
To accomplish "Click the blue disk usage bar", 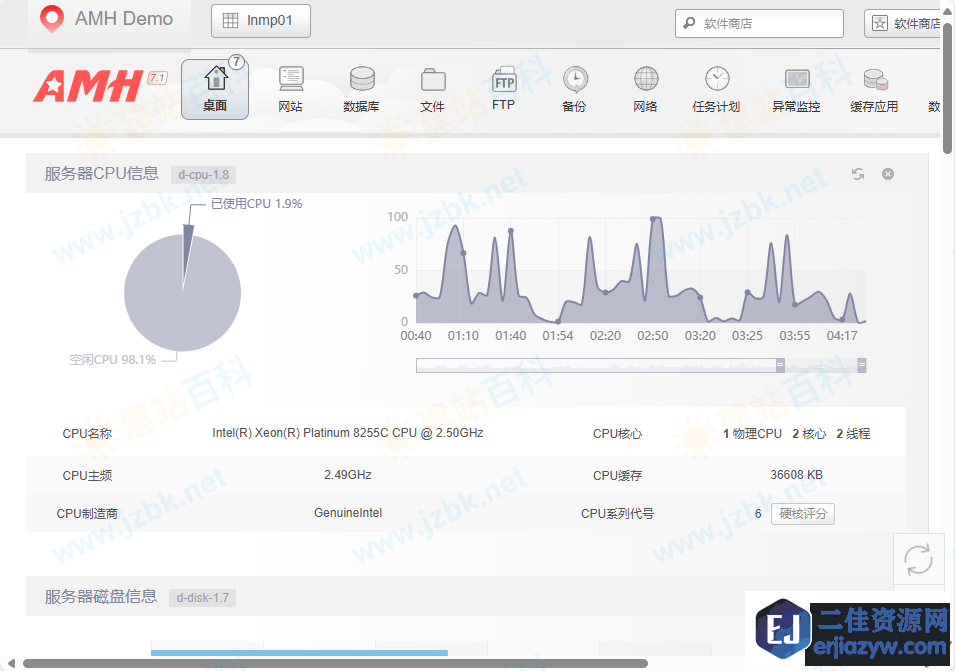I will click(x=299, y=653).
